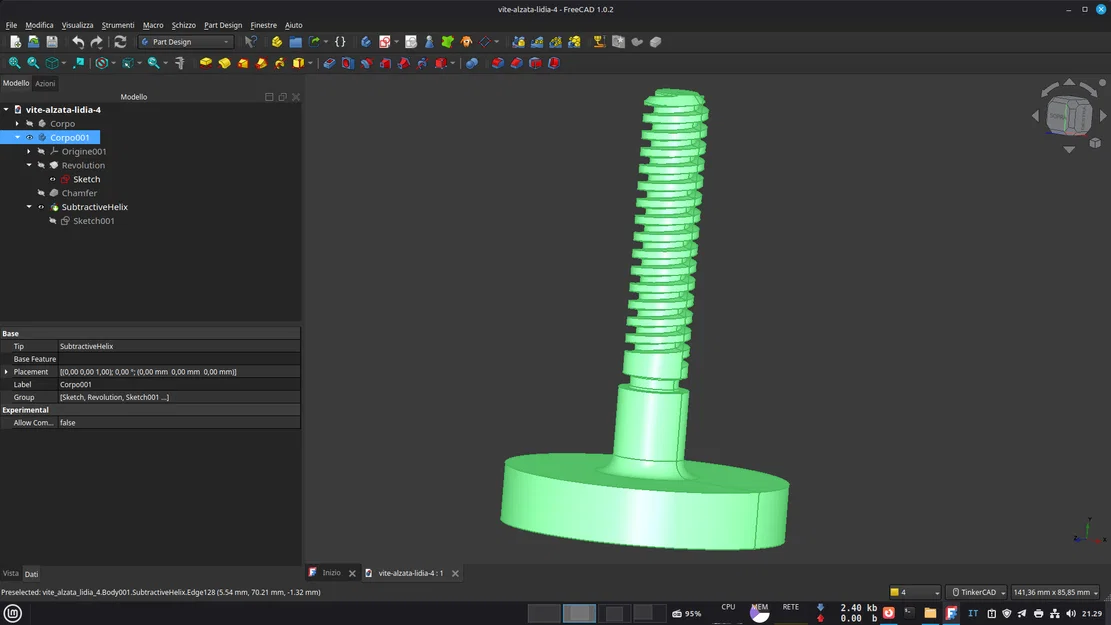
Task: Open the File menu
Action: [x=11, y=25]
